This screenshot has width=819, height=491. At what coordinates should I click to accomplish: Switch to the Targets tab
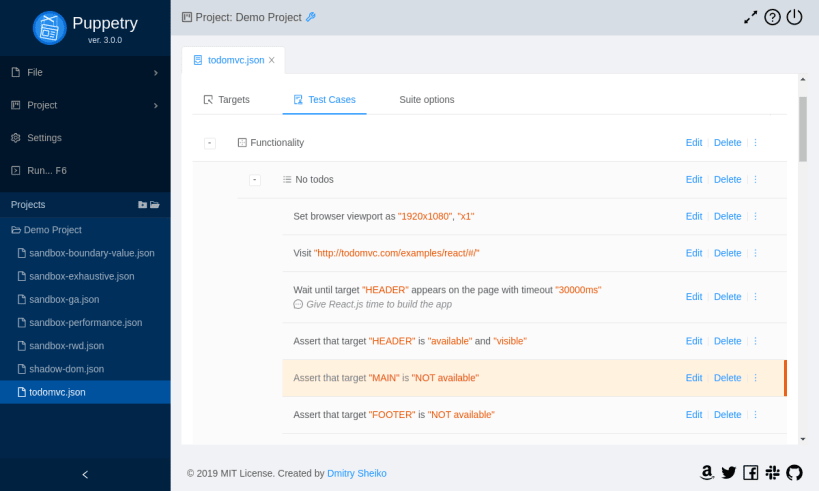(x=226, y=100)
